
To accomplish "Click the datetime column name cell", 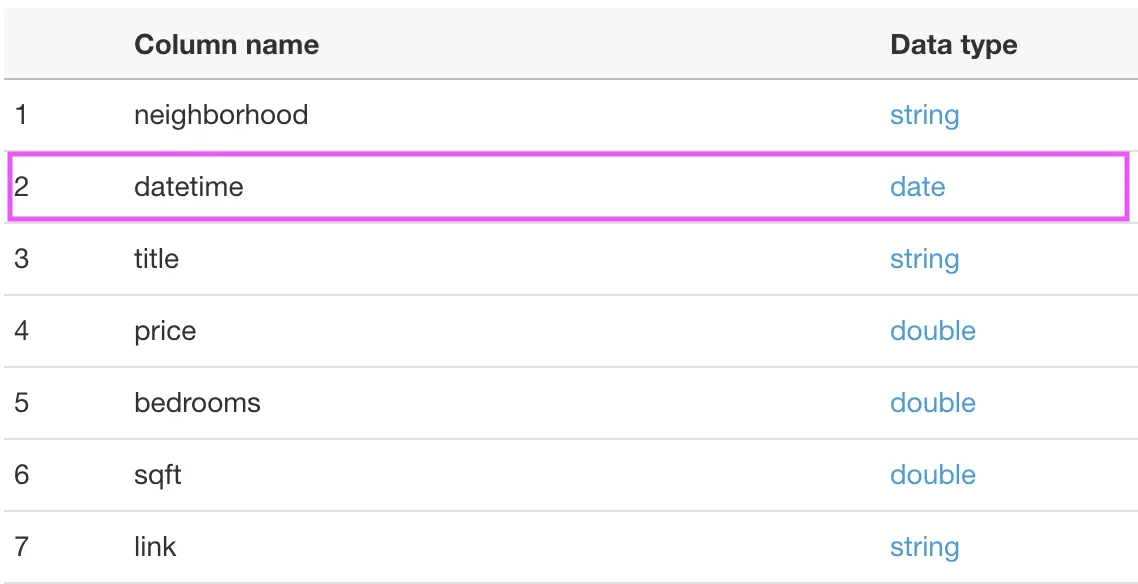I will 189,187.
